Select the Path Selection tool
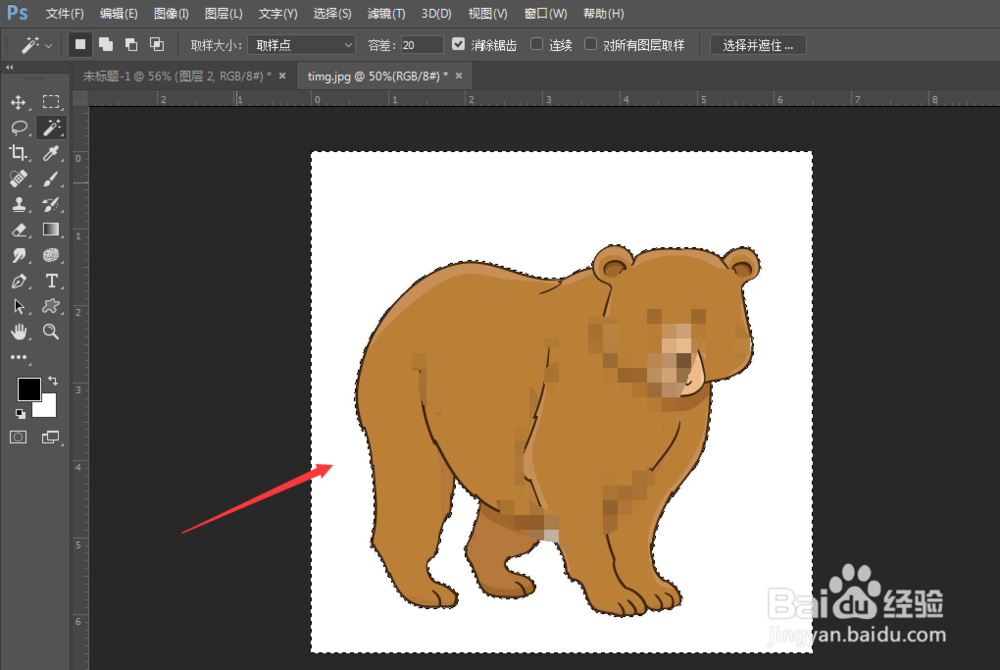The image size is (1000, 670). point(18,306)
